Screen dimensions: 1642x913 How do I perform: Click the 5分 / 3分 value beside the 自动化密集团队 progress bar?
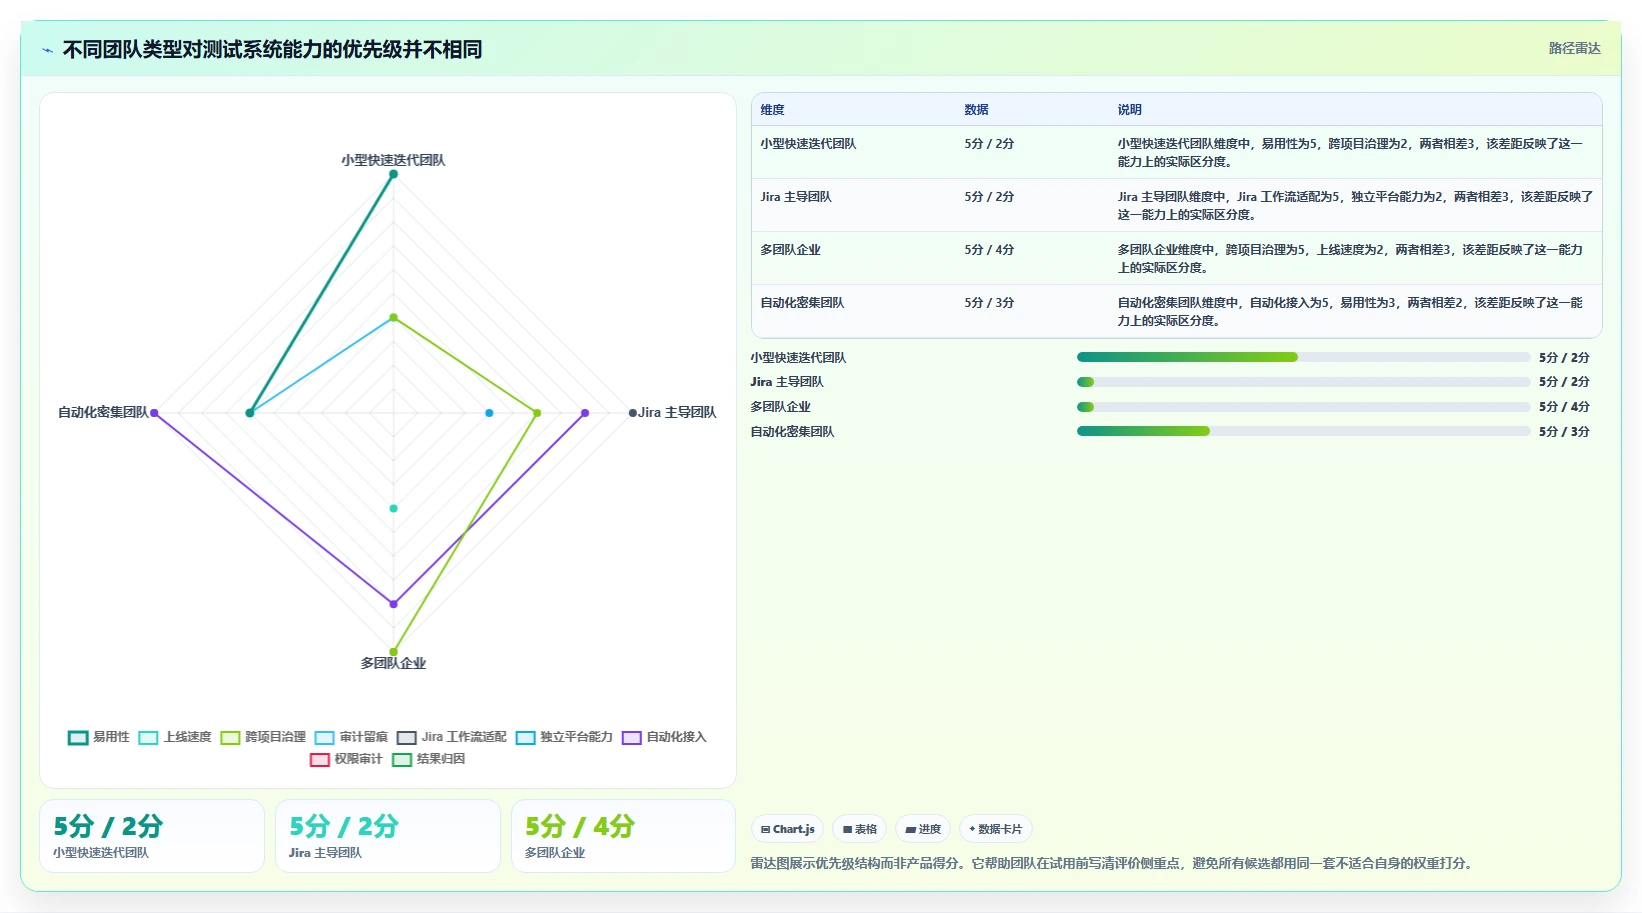tap(1564, 432)
